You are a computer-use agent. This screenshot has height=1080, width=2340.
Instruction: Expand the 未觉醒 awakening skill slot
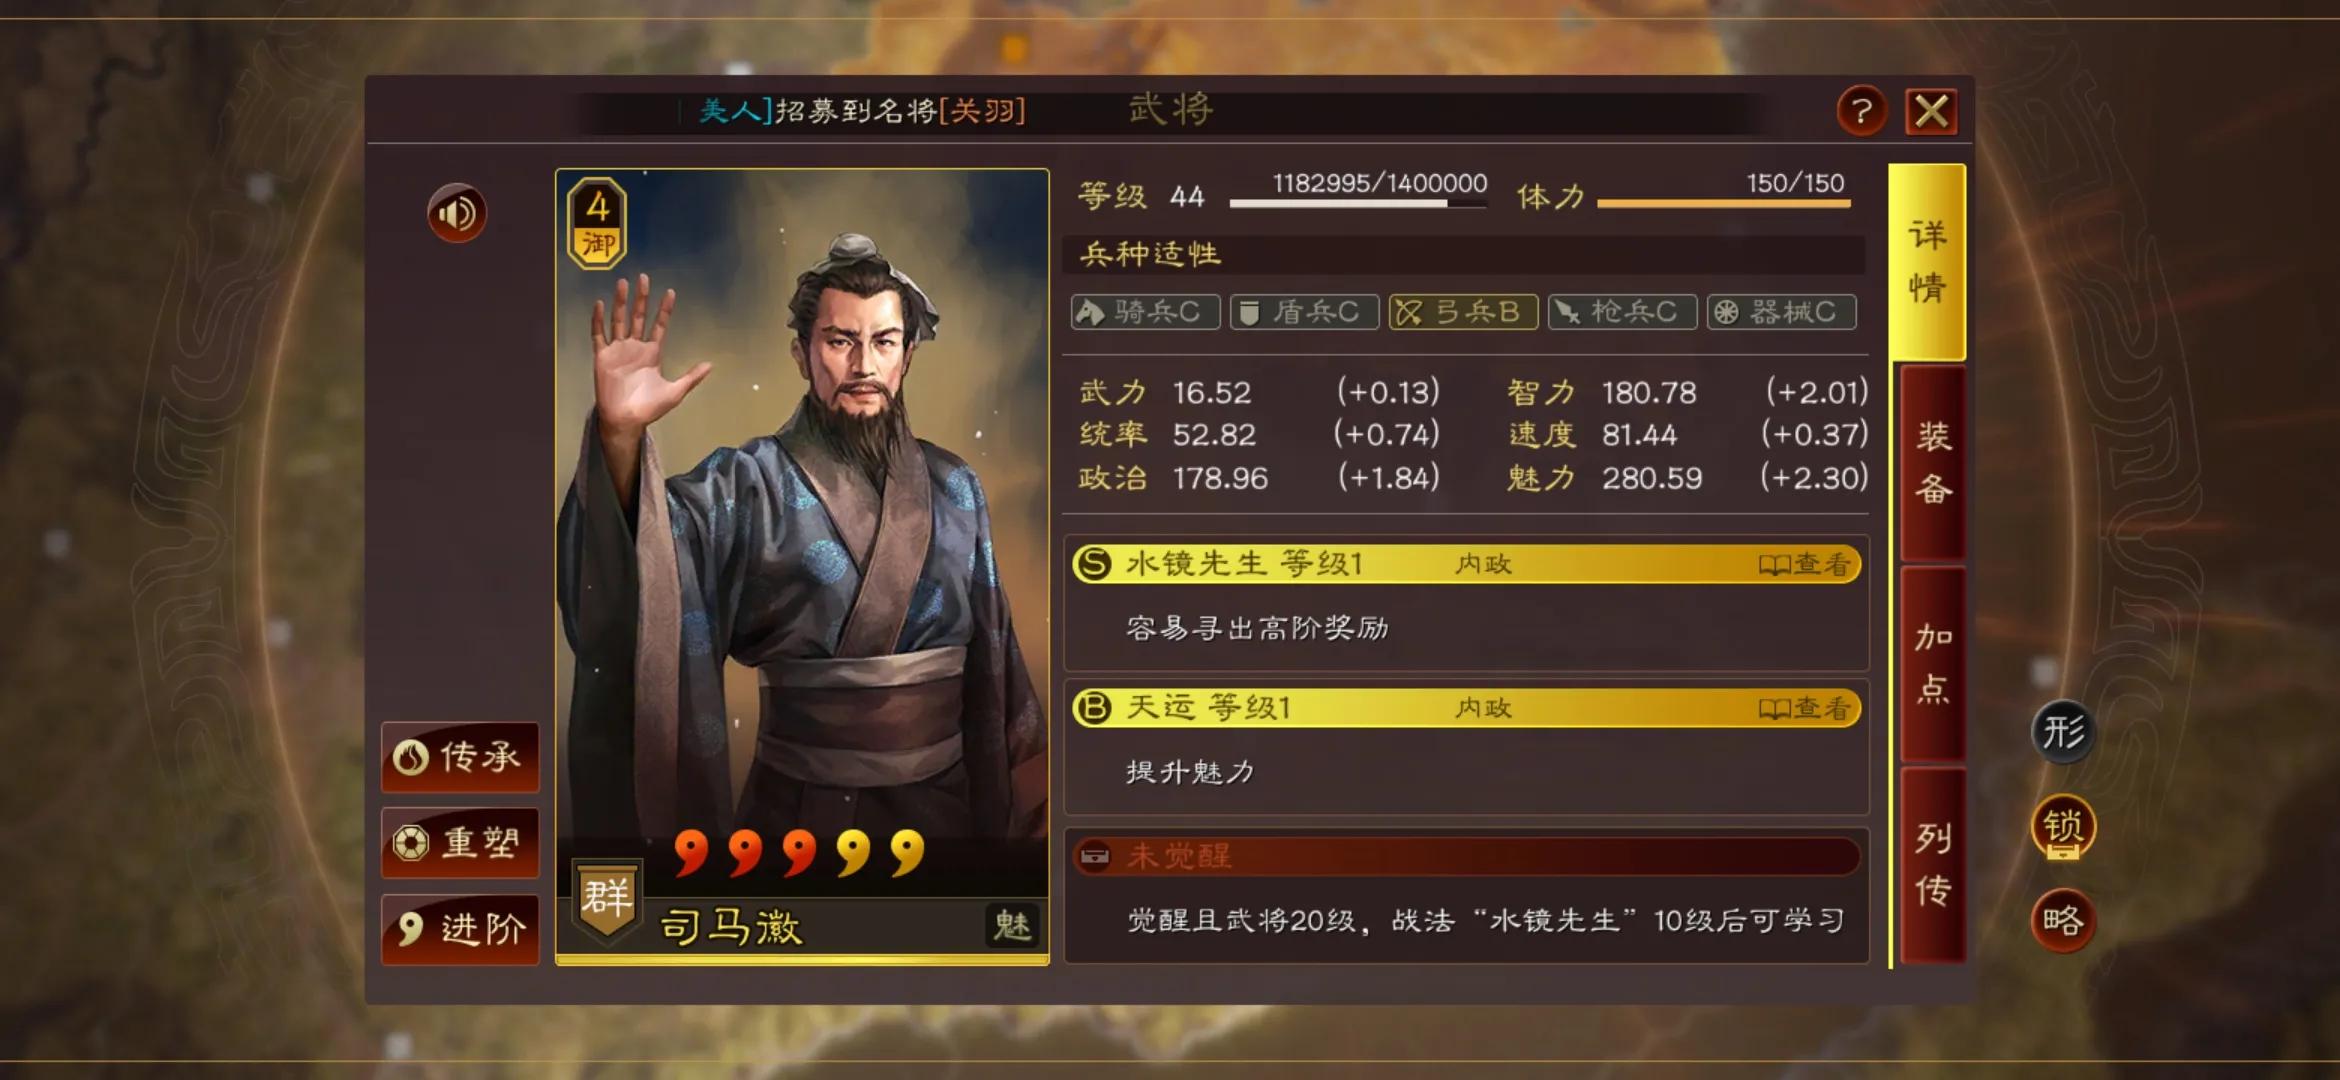coord(1466,857)
